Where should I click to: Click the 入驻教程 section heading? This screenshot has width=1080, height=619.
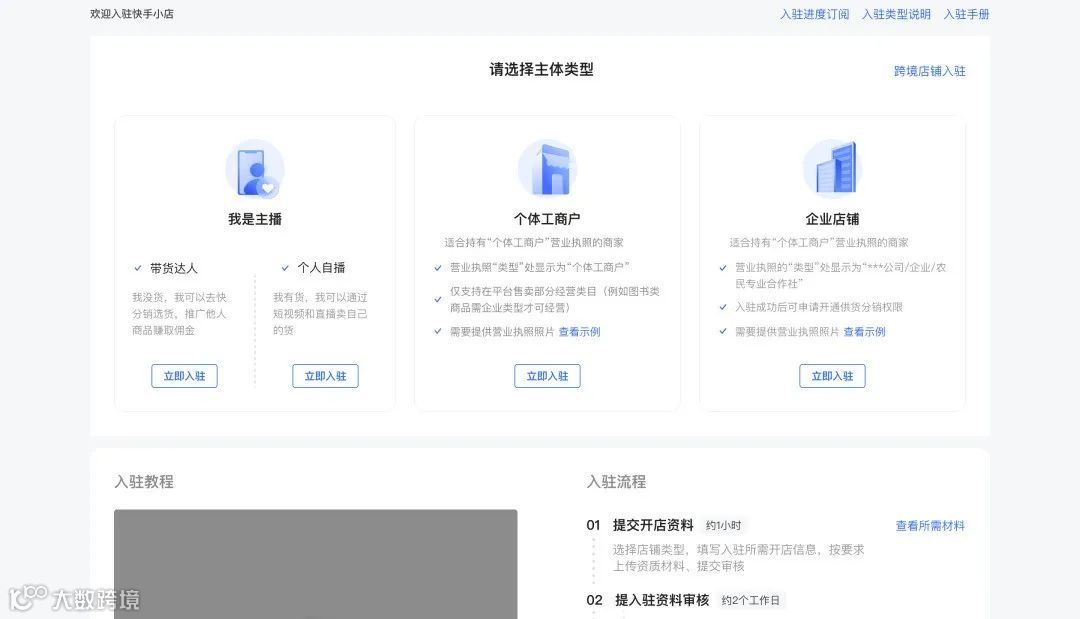click(144, 482)
